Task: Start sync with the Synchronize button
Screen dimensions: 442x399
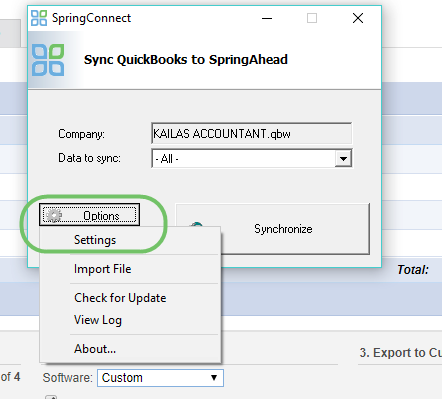Action: [x=272, y=229]
